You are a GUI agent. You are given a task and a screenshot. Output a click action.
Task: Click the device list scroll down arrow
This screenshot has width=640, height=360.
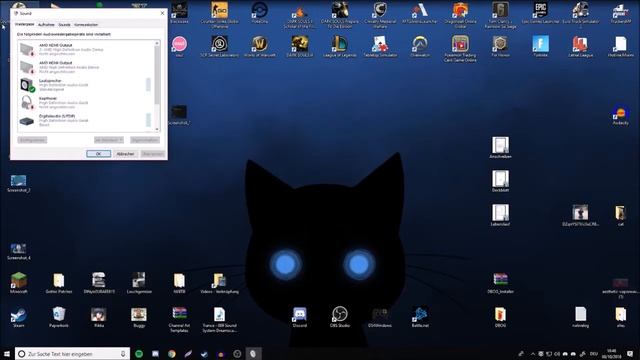pyautogui.click(x=157, y=129)
